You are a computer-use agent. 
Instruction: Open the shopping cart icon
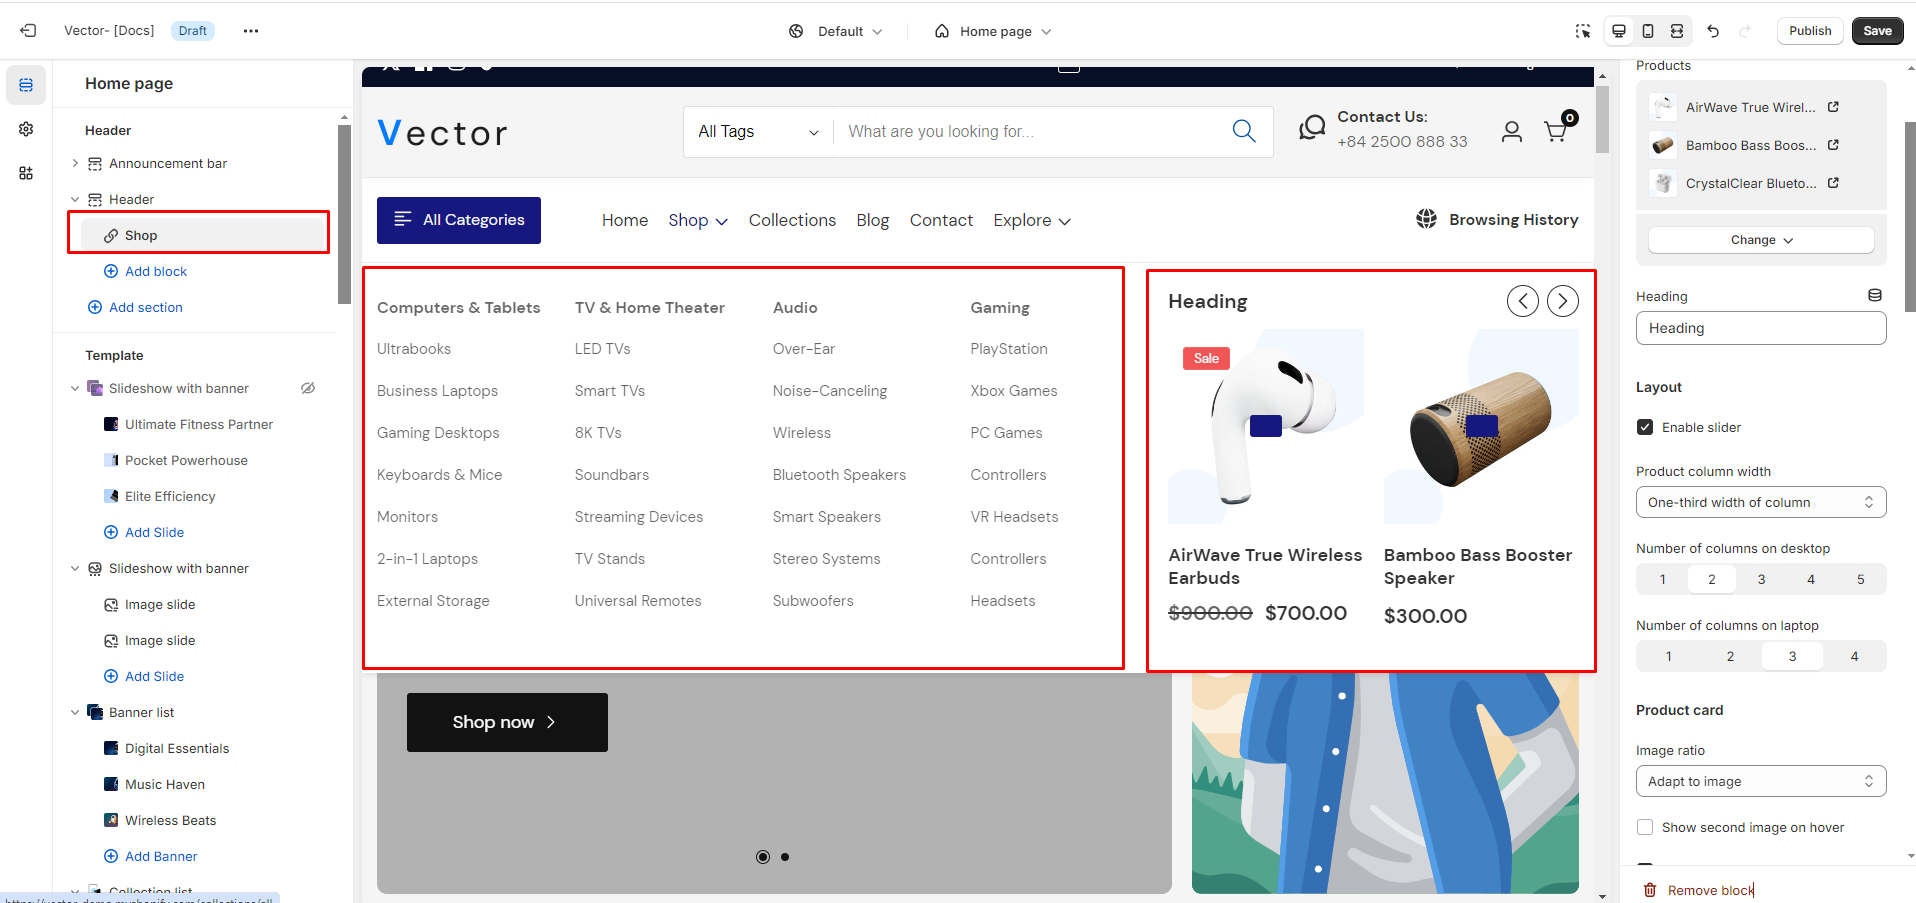point(1556,131)
